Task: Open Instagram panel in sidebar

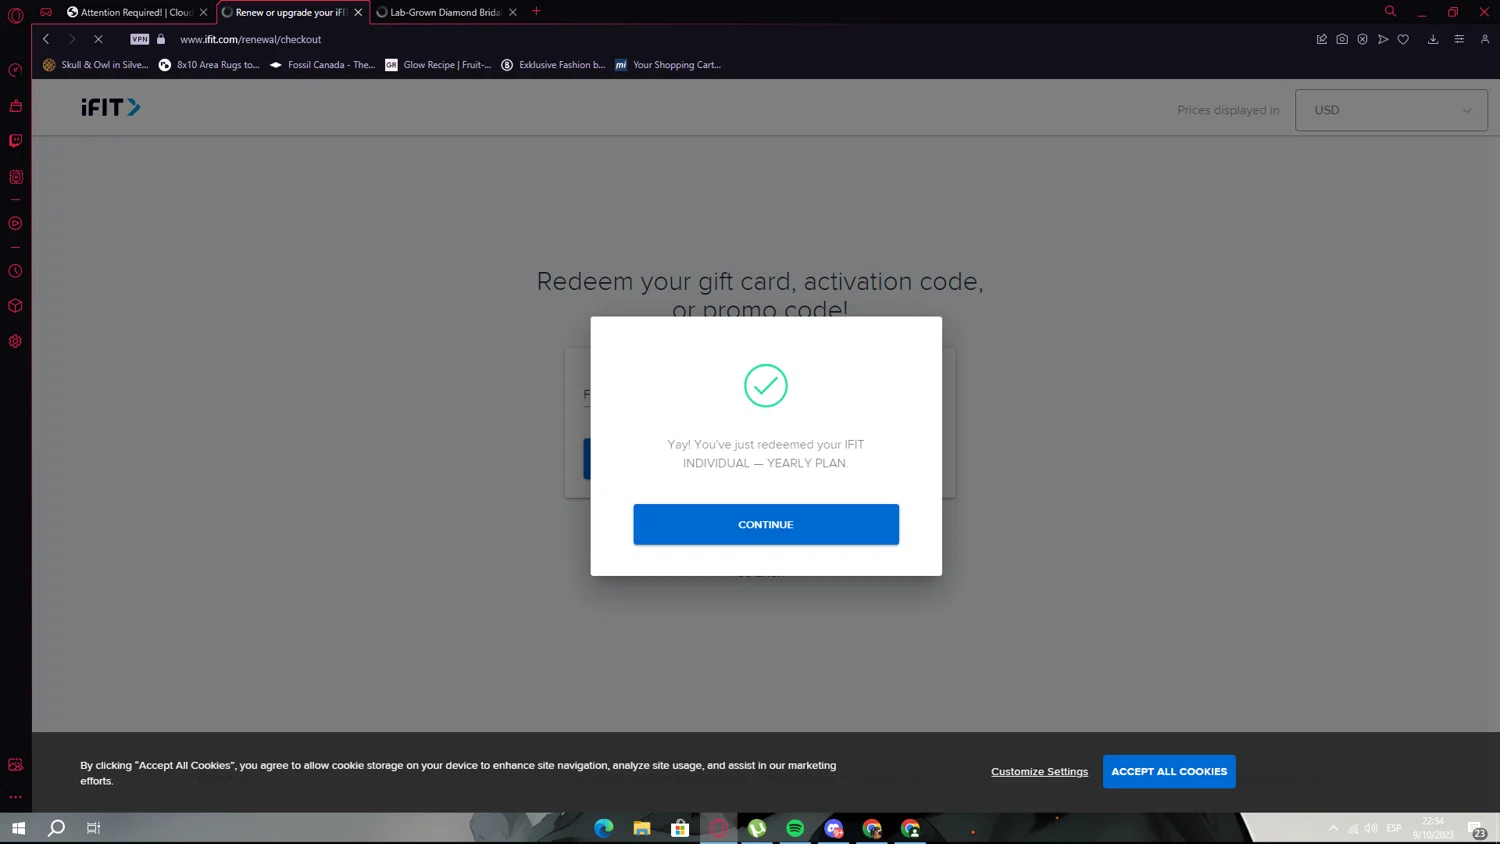Action: [x=15, y=177]
